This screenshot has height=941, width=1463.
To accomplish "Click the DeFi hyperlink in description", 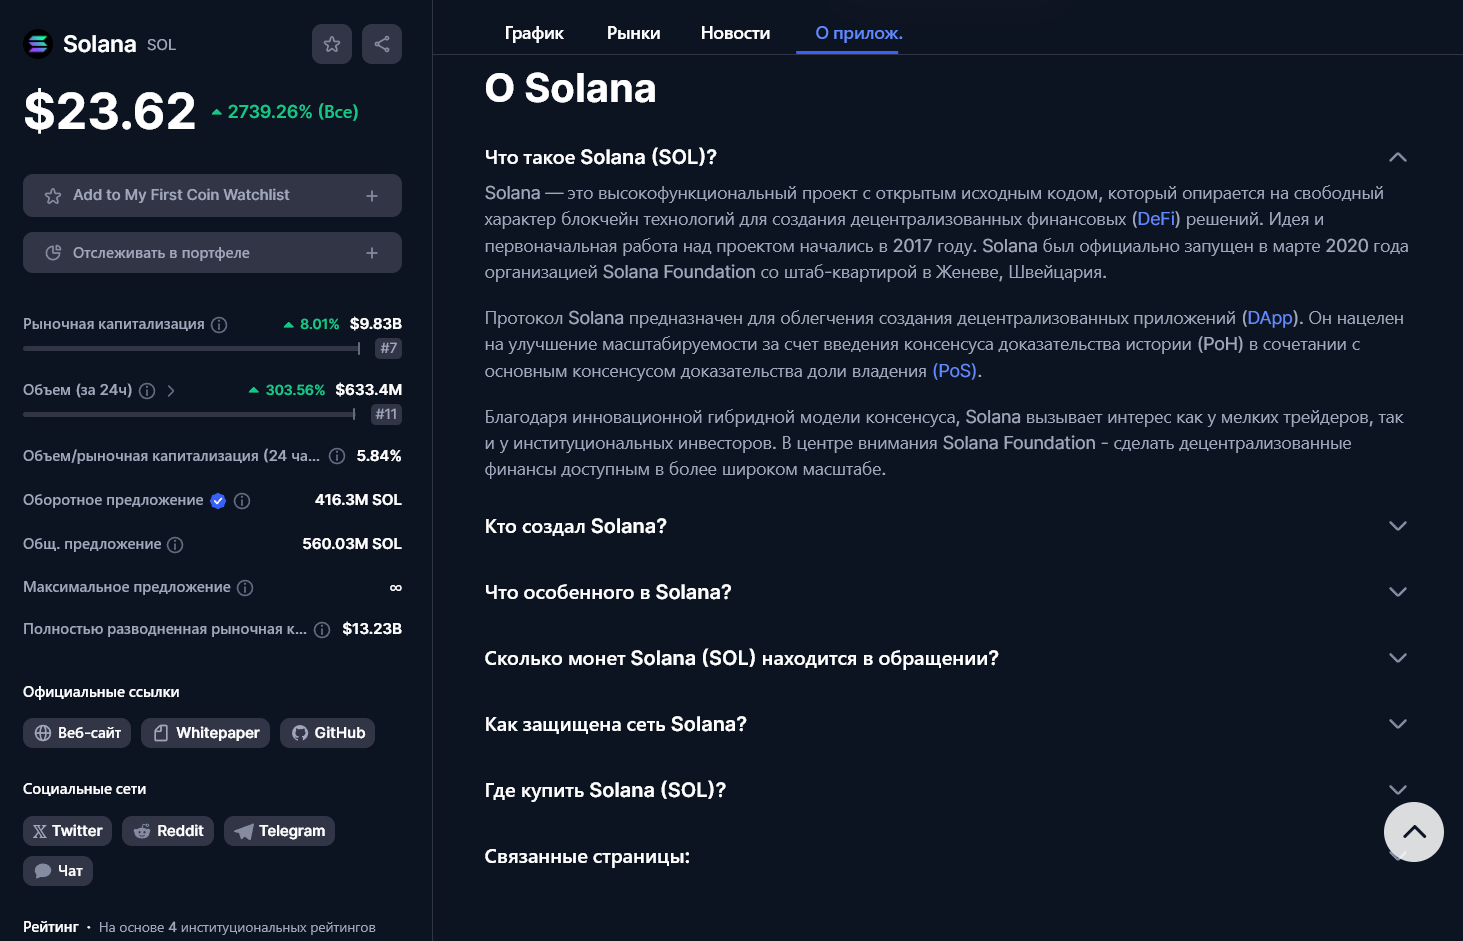I will (x=1156, y=219).
